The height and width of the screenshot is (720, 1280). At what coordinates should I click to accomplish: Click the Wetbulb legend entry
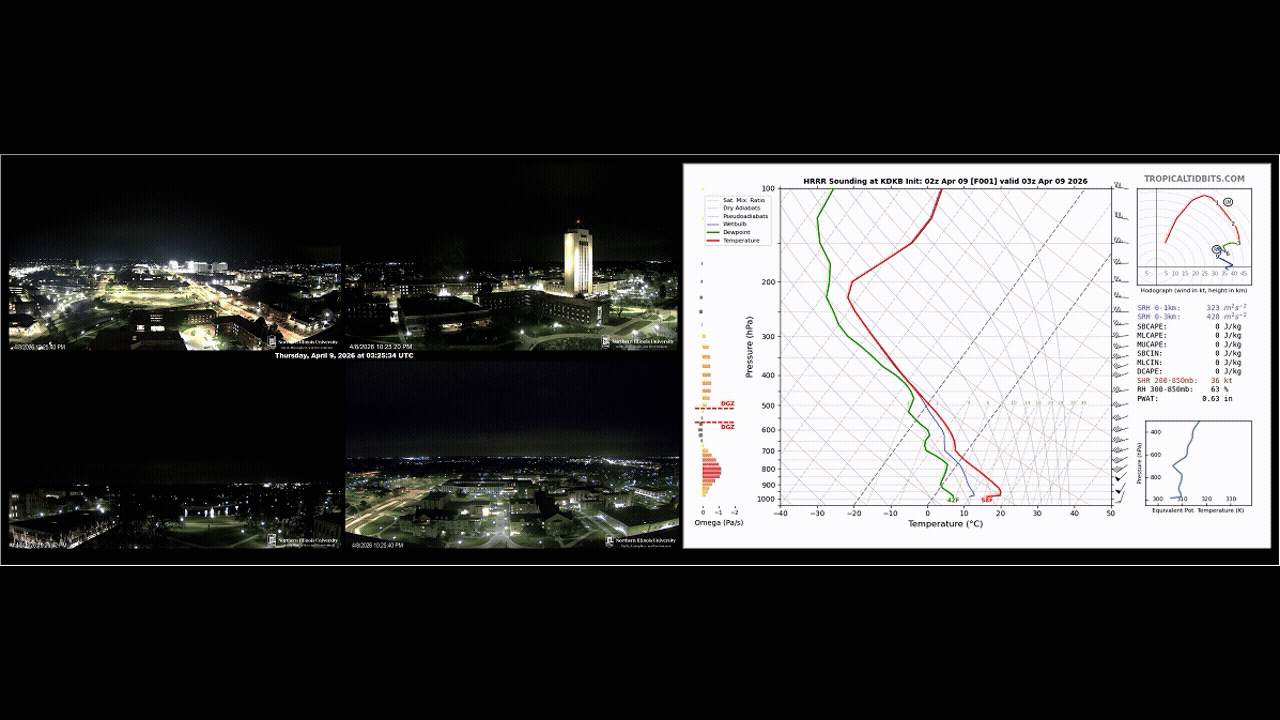coord(734,225)
